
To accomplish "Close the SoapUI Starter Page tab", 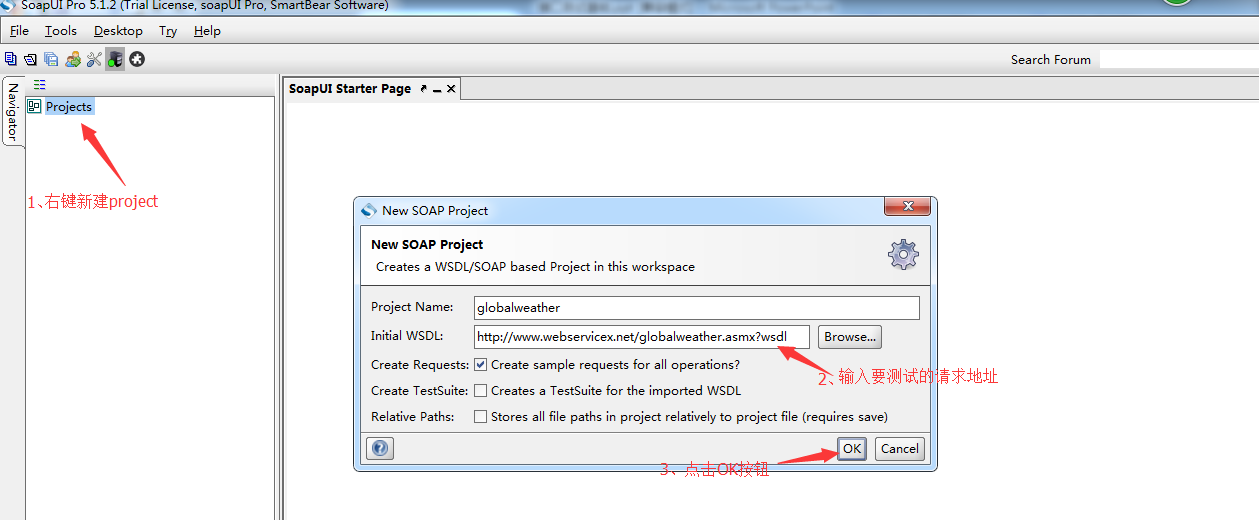I will click(x=451, y=89).
